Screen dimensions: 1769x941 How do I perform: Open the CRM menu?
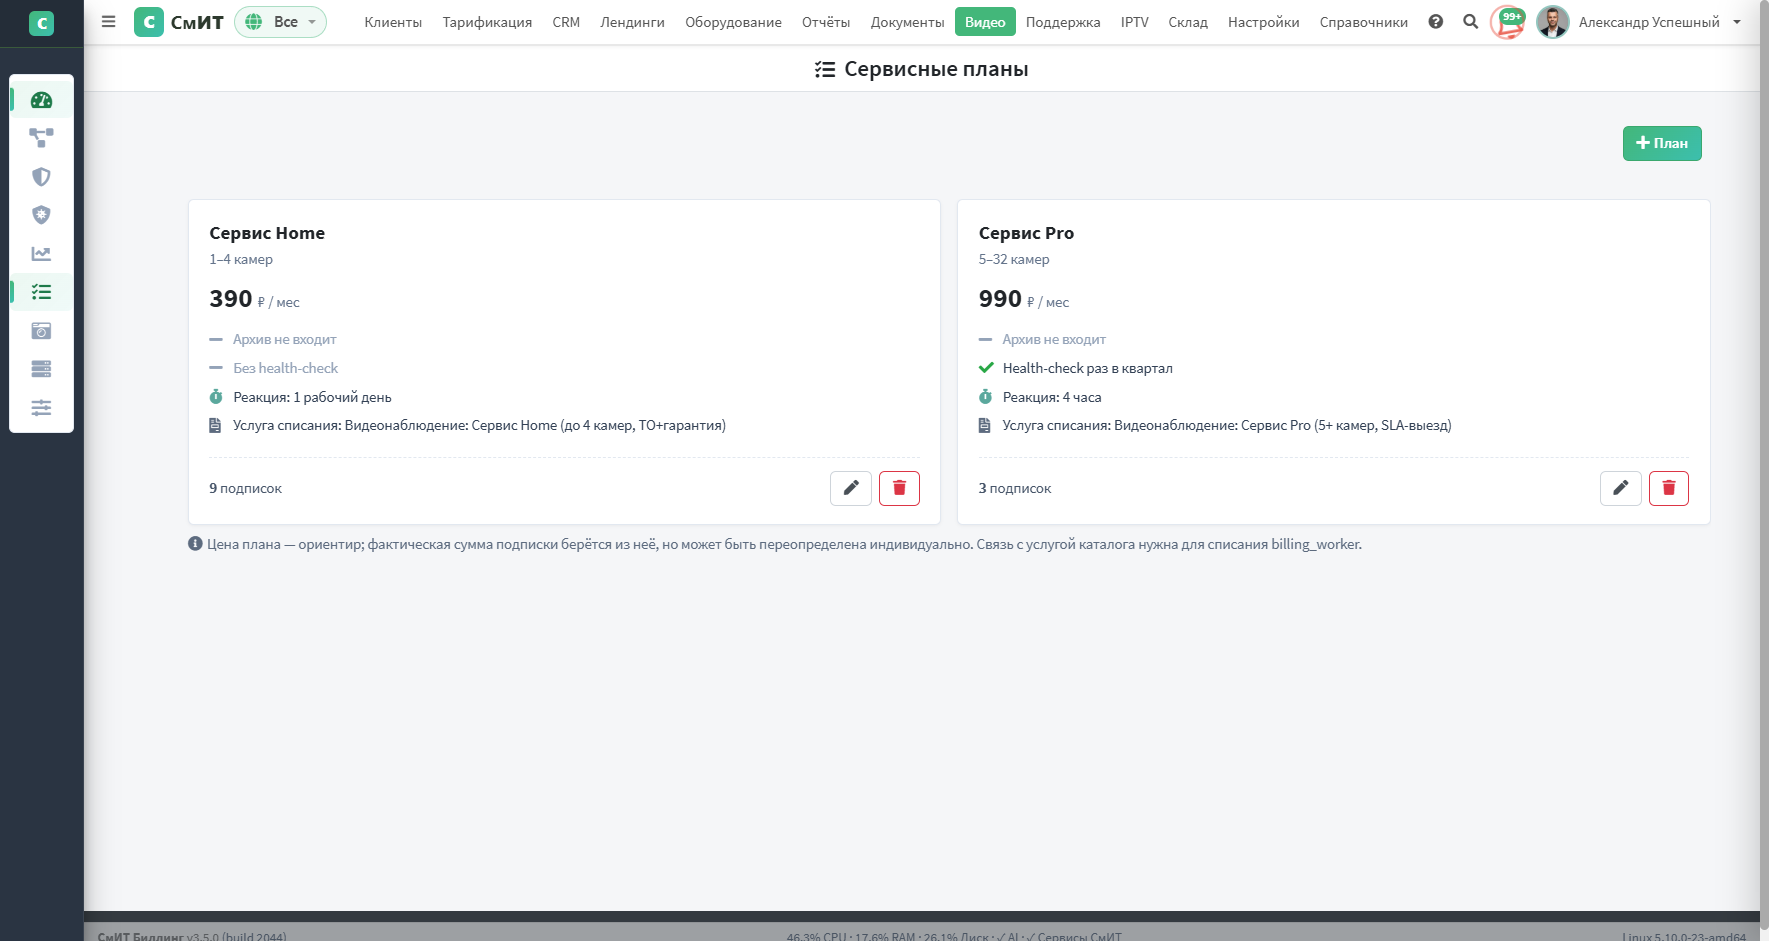tap(566, 22)
